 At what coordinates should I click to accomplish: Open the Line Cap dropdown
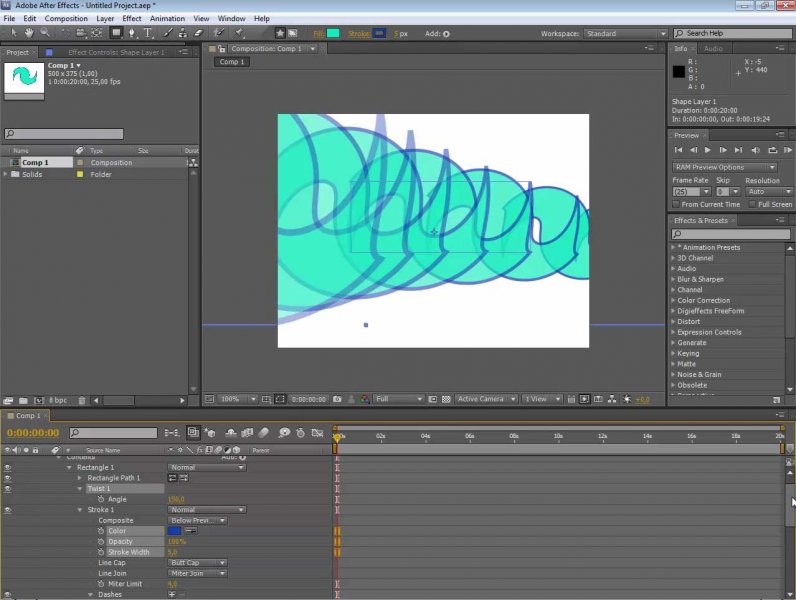[x=197, y=563]
